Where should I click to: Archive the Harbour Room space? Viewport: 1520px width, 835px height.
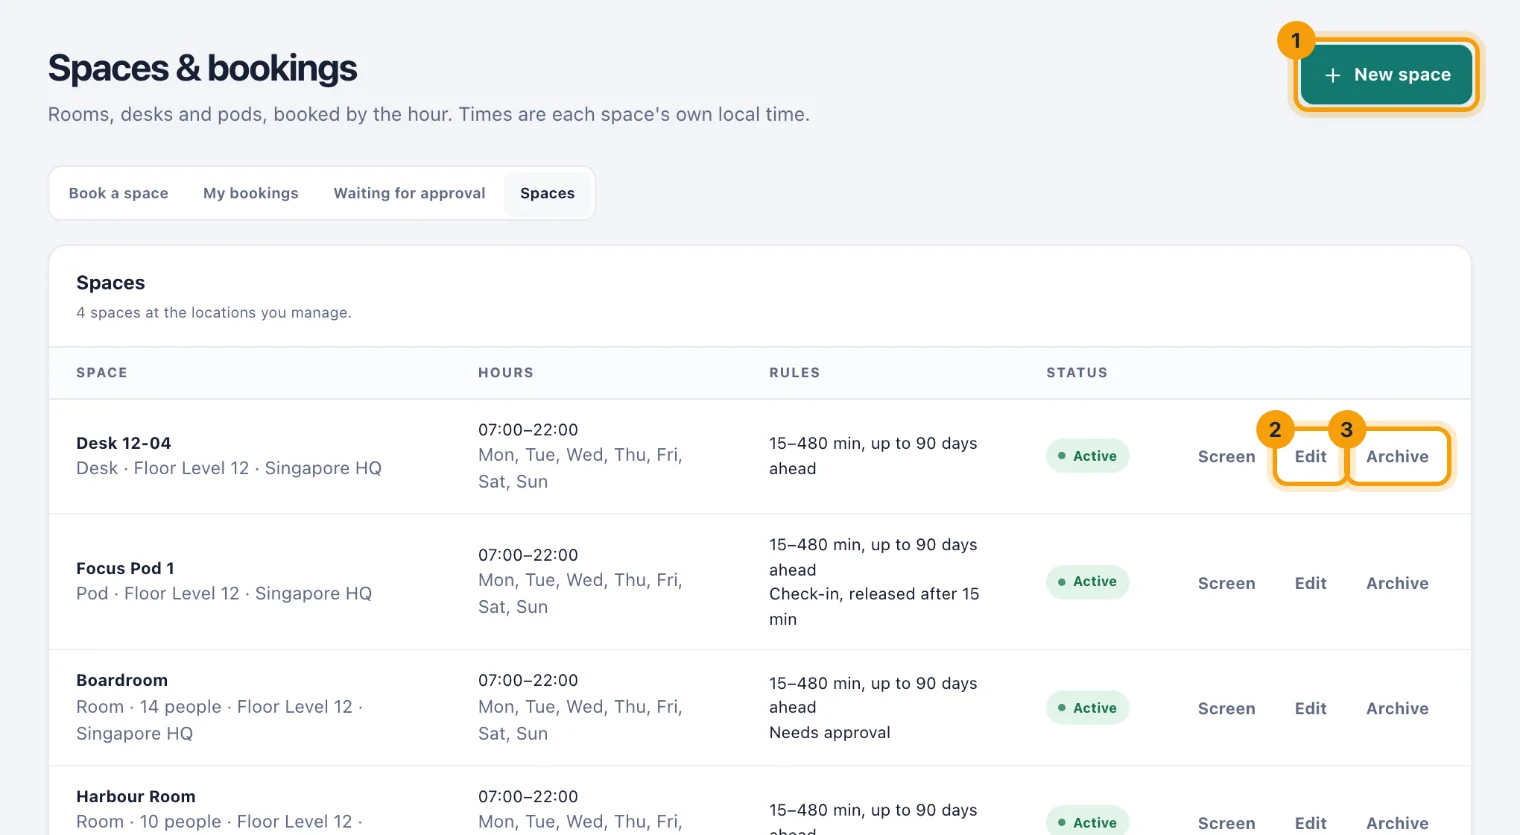pos(1397,823)
